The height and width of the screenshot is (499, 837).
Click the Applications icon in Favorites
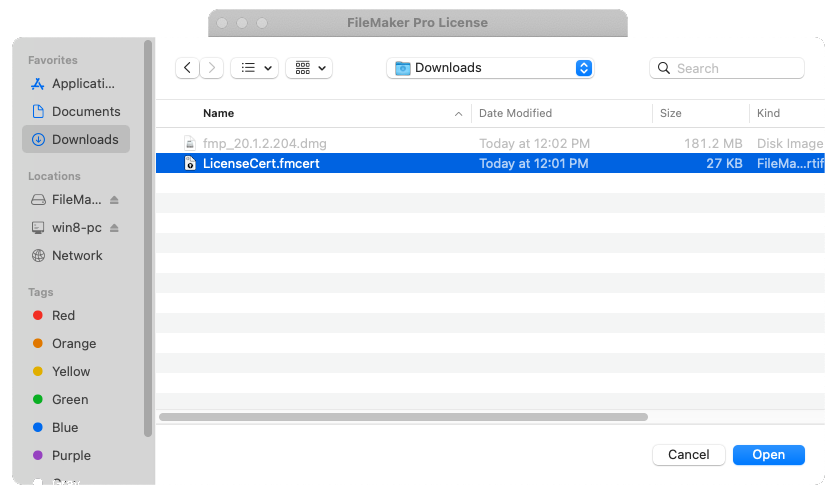[37, 84]
